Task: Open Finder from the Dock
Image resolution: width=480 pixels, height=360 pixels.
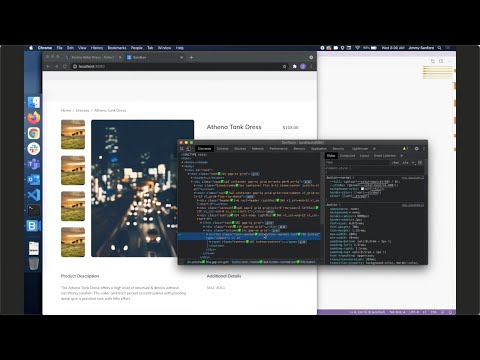Action: pyautogui.click(x=34, y=102)
